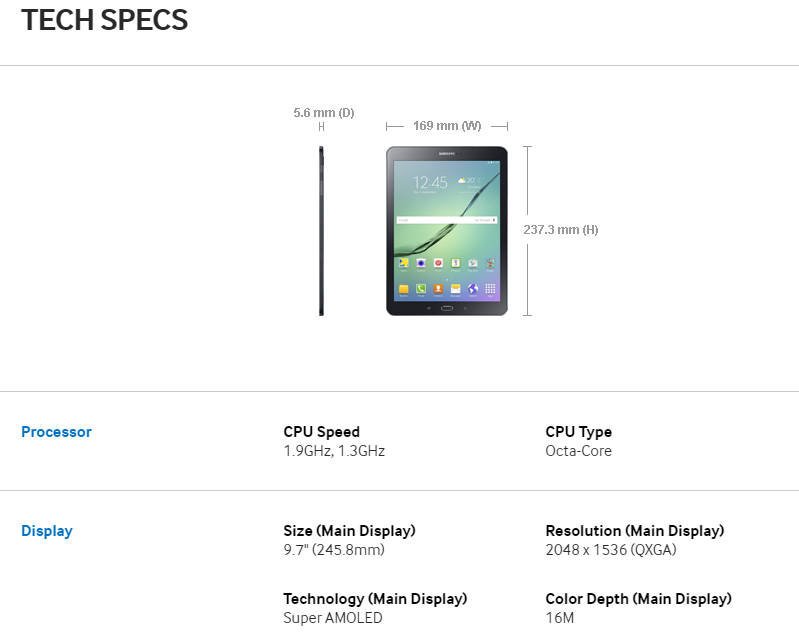Click the CPU Speed label

click(321, 432)
